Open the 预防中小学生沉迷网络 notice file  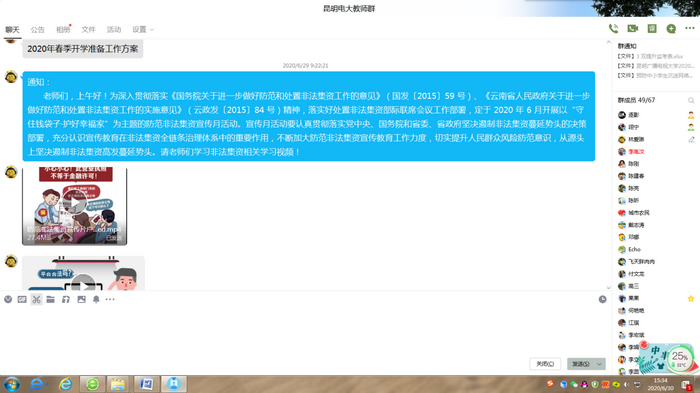click(655, 75)
